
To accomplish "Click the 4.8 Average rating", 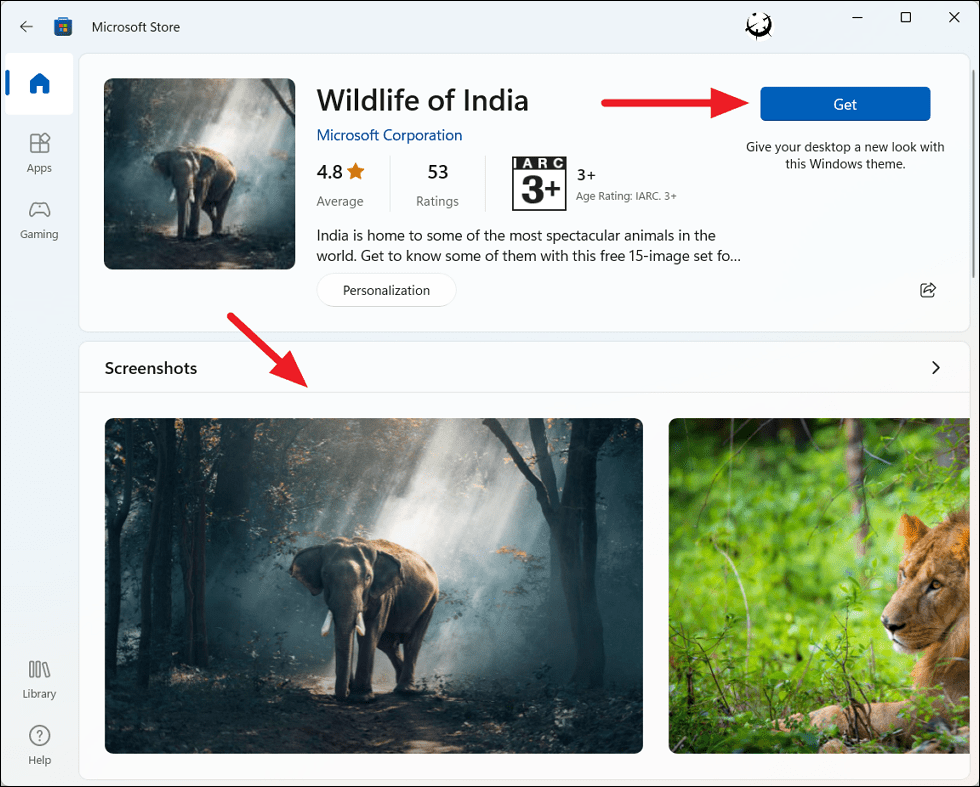I will pyautogui.click(x=341, y=184).
